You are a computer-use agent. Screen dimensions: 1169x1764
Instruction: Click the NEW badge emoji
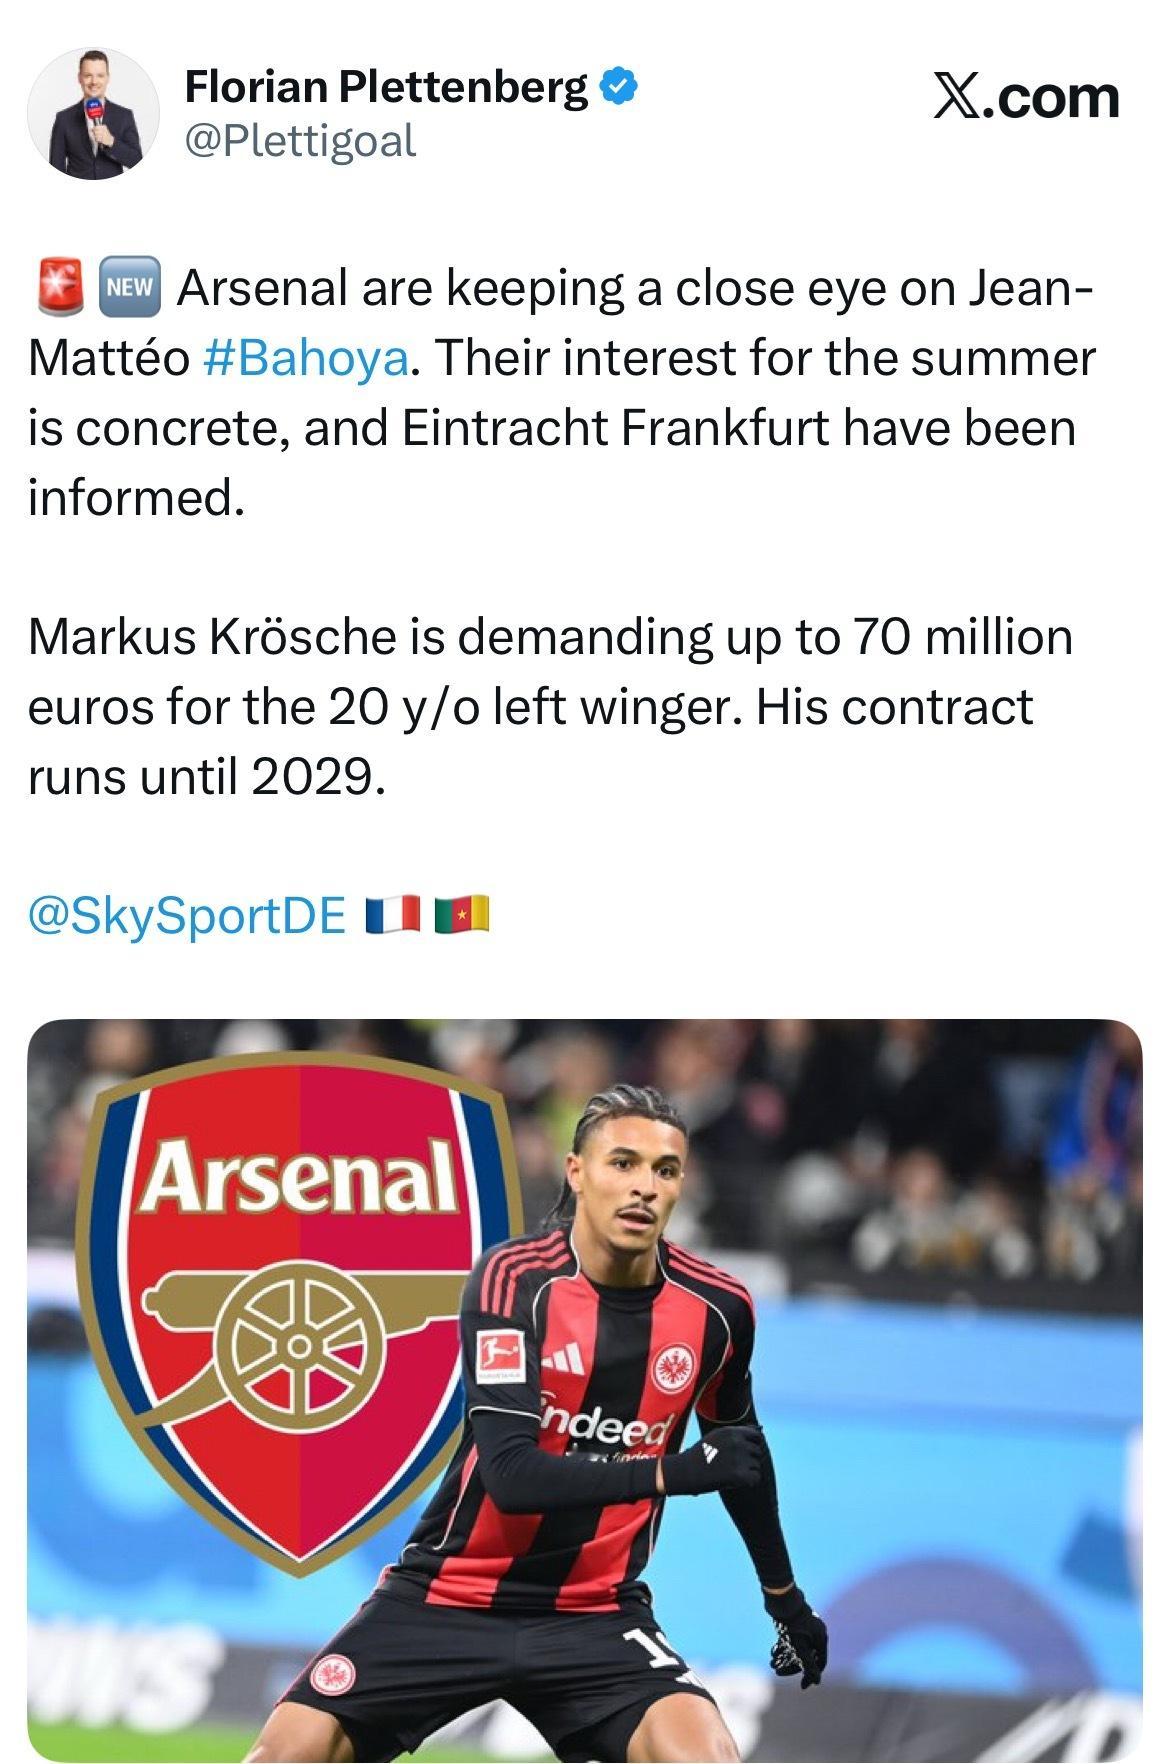[131, 287]
